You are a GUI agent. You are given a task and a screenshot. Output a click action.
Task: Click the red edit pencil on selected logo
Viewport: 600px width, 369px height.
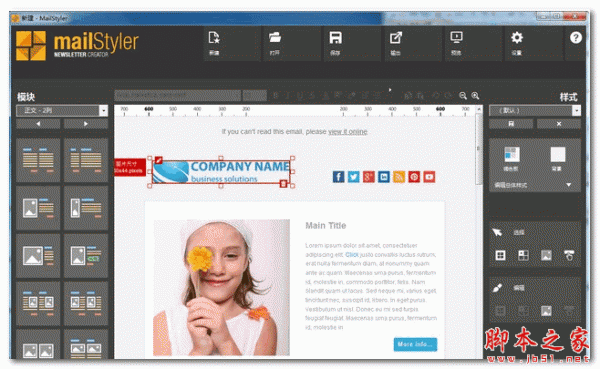click(159, 160)
